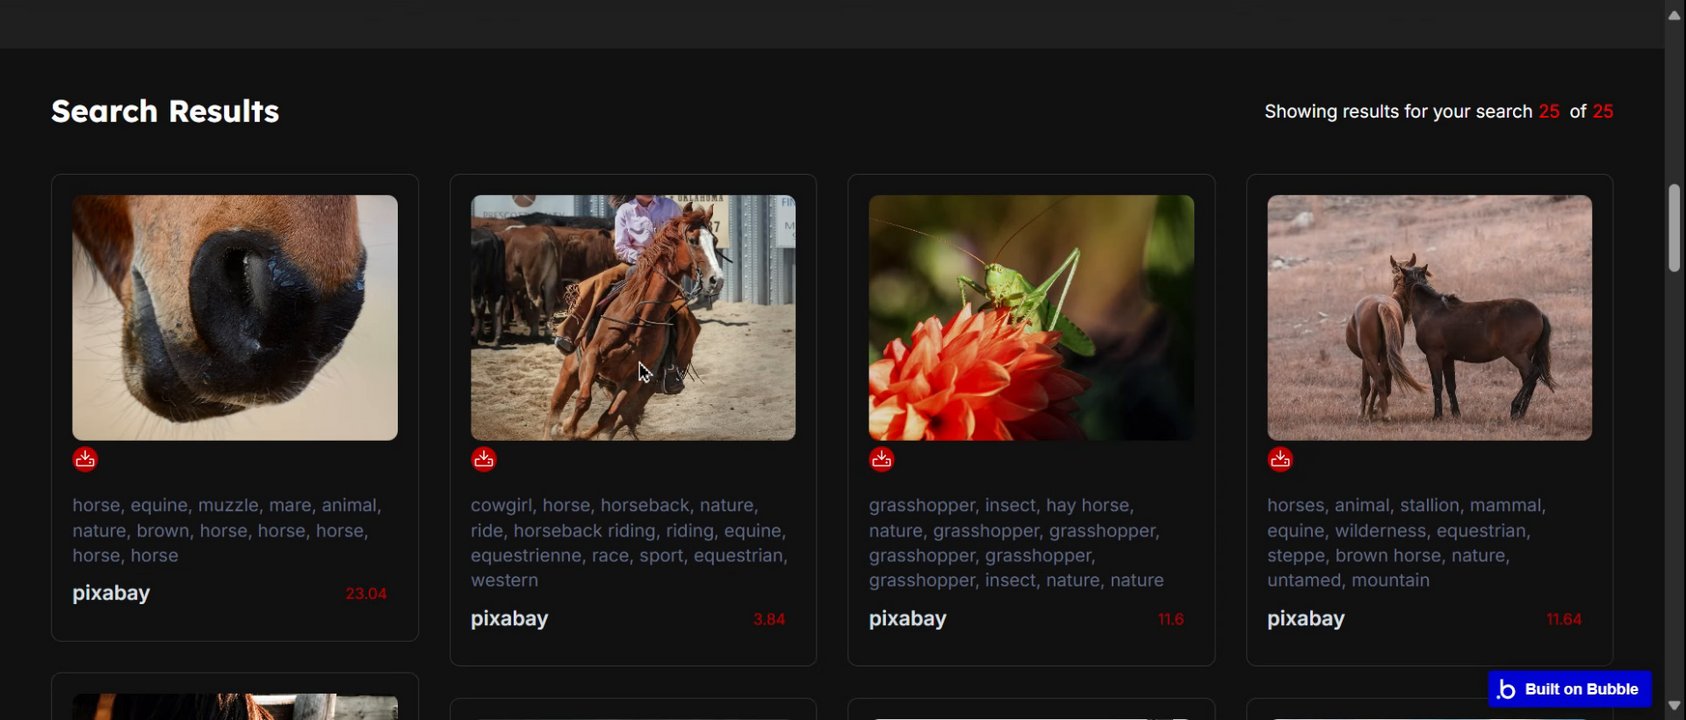Click pixabay label on two horses card
Image resolution: width=1686 pixels, height=720 pixels.
1305,618
